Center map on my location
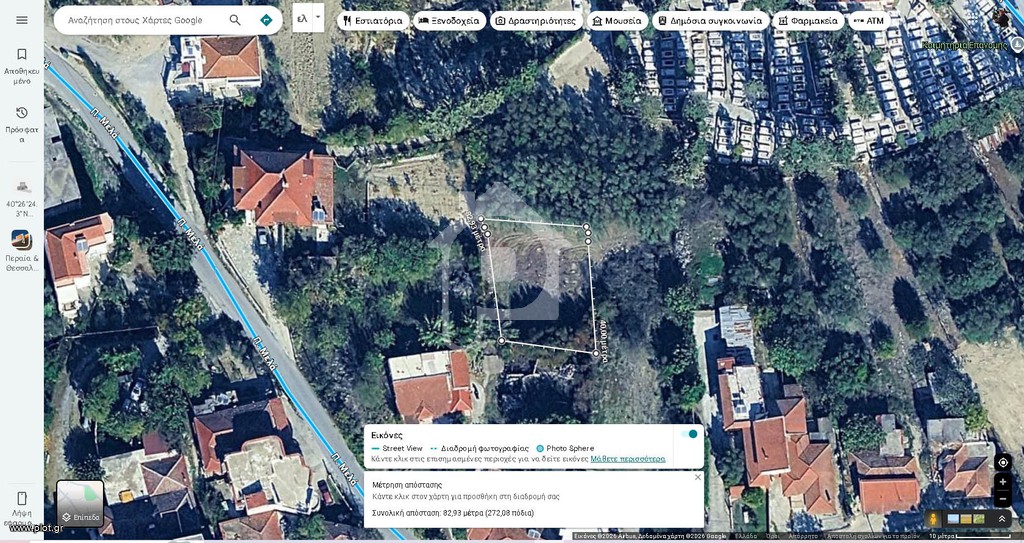The width and height of the screenshot is (1024, 543). tap(1002, 463)
